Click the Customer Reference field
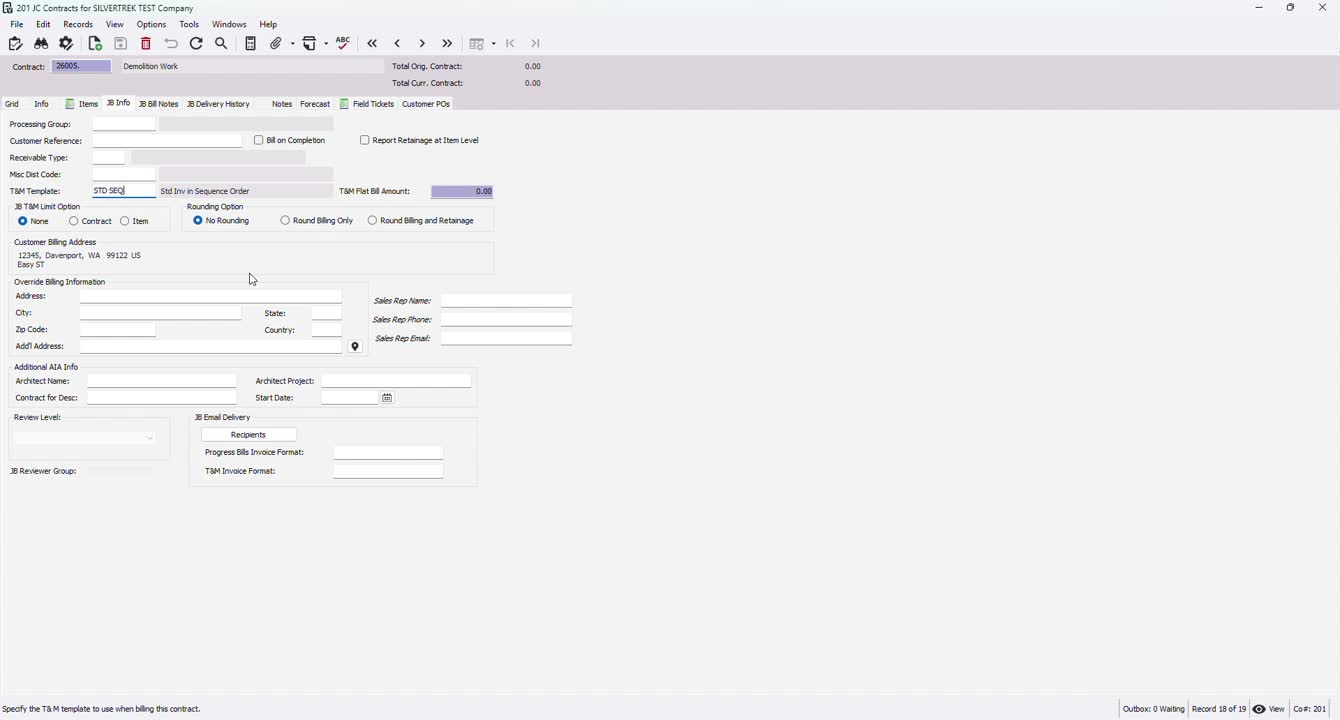The height and width of the screenshot is (720, 1340). 167,141
